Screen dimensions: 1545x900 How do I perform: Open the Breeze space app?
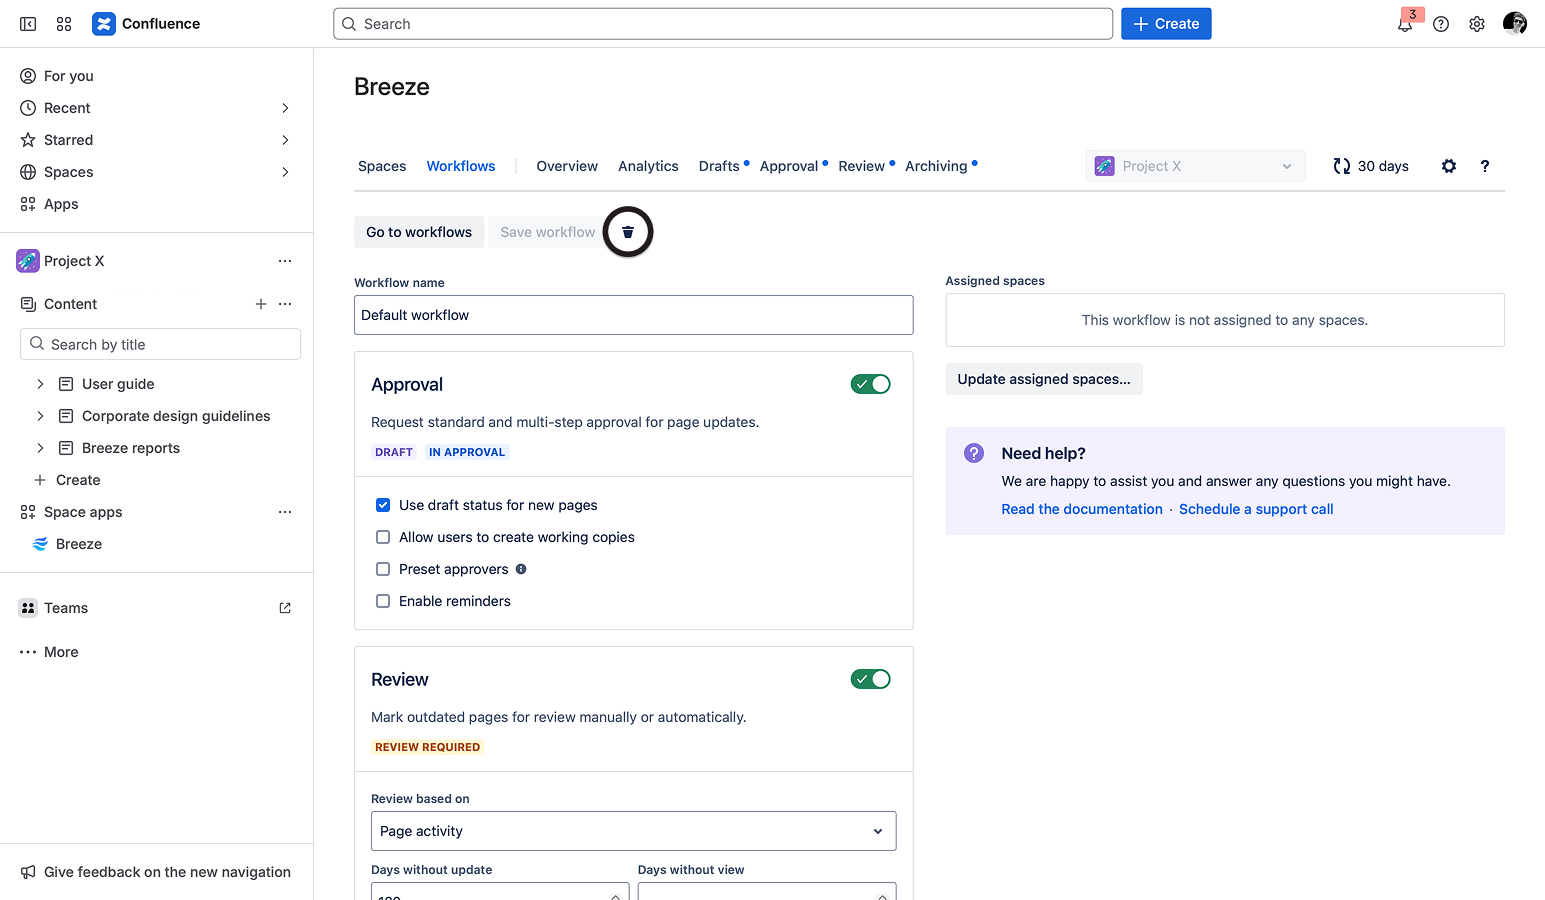[78, 543]
